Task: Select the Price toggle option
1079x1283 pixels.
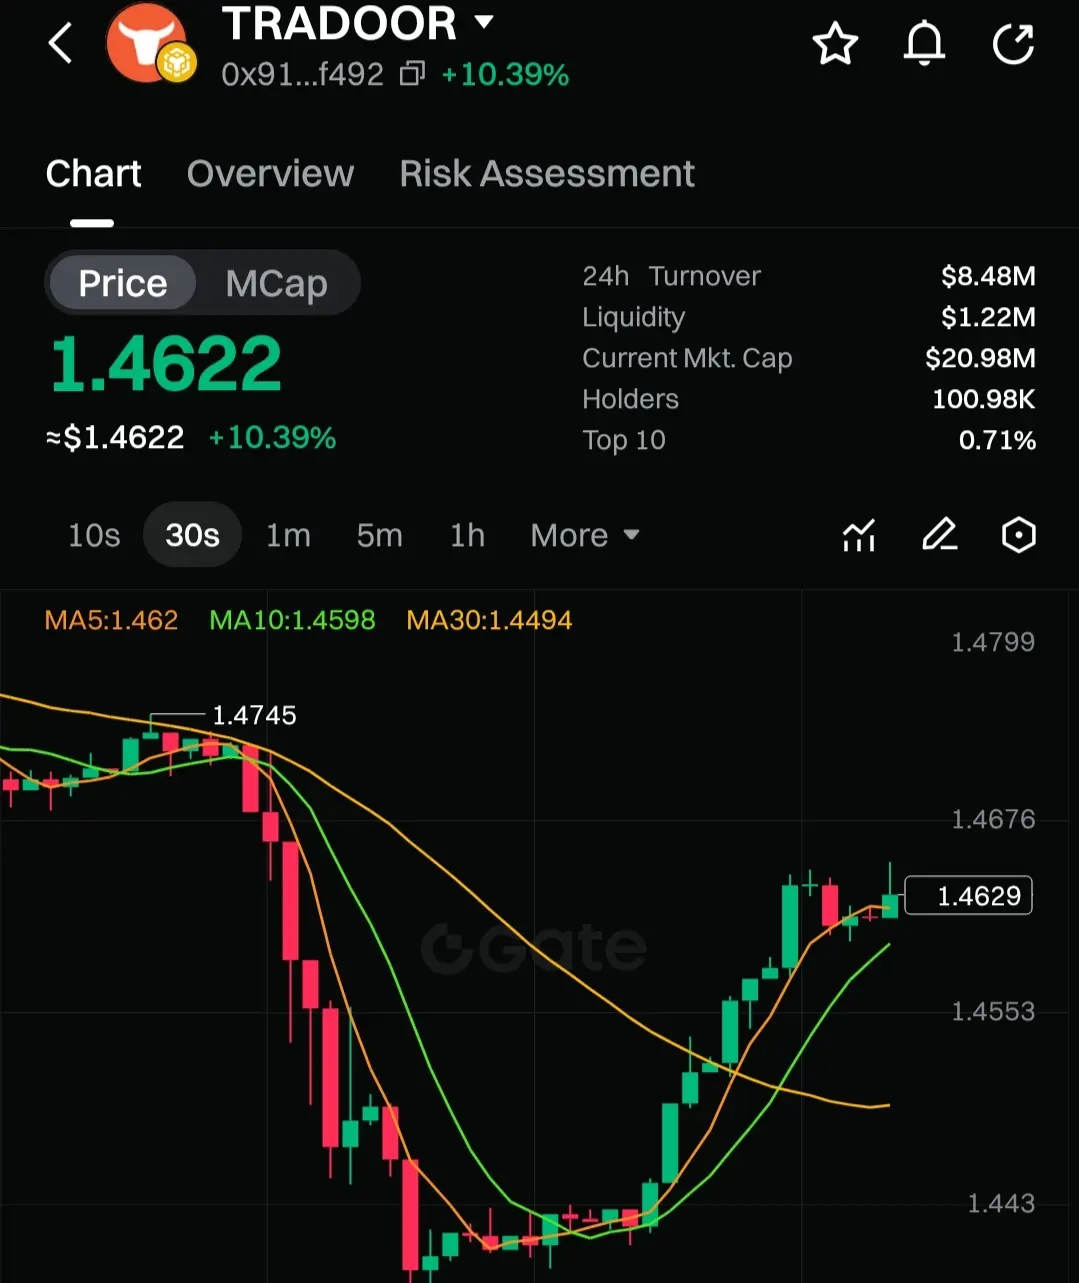Action: pos(123,283)
